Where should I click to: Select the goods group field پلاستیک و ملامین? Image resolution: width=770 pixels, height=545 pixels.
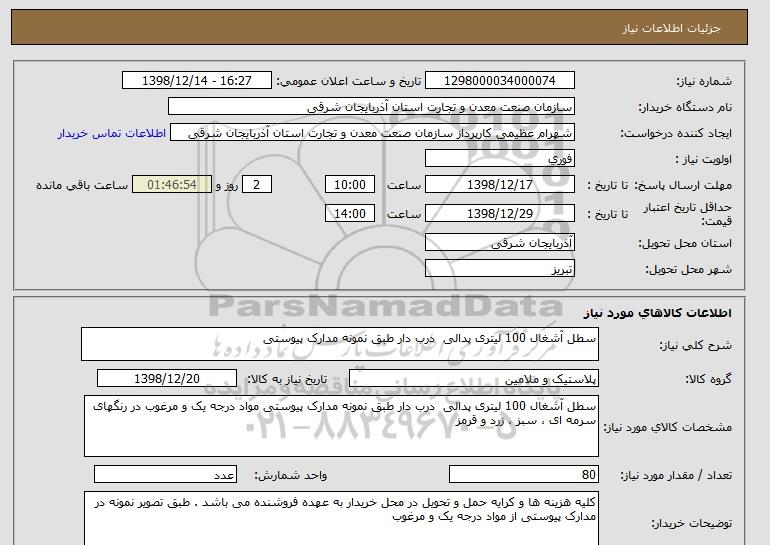[x=473, y=379]
